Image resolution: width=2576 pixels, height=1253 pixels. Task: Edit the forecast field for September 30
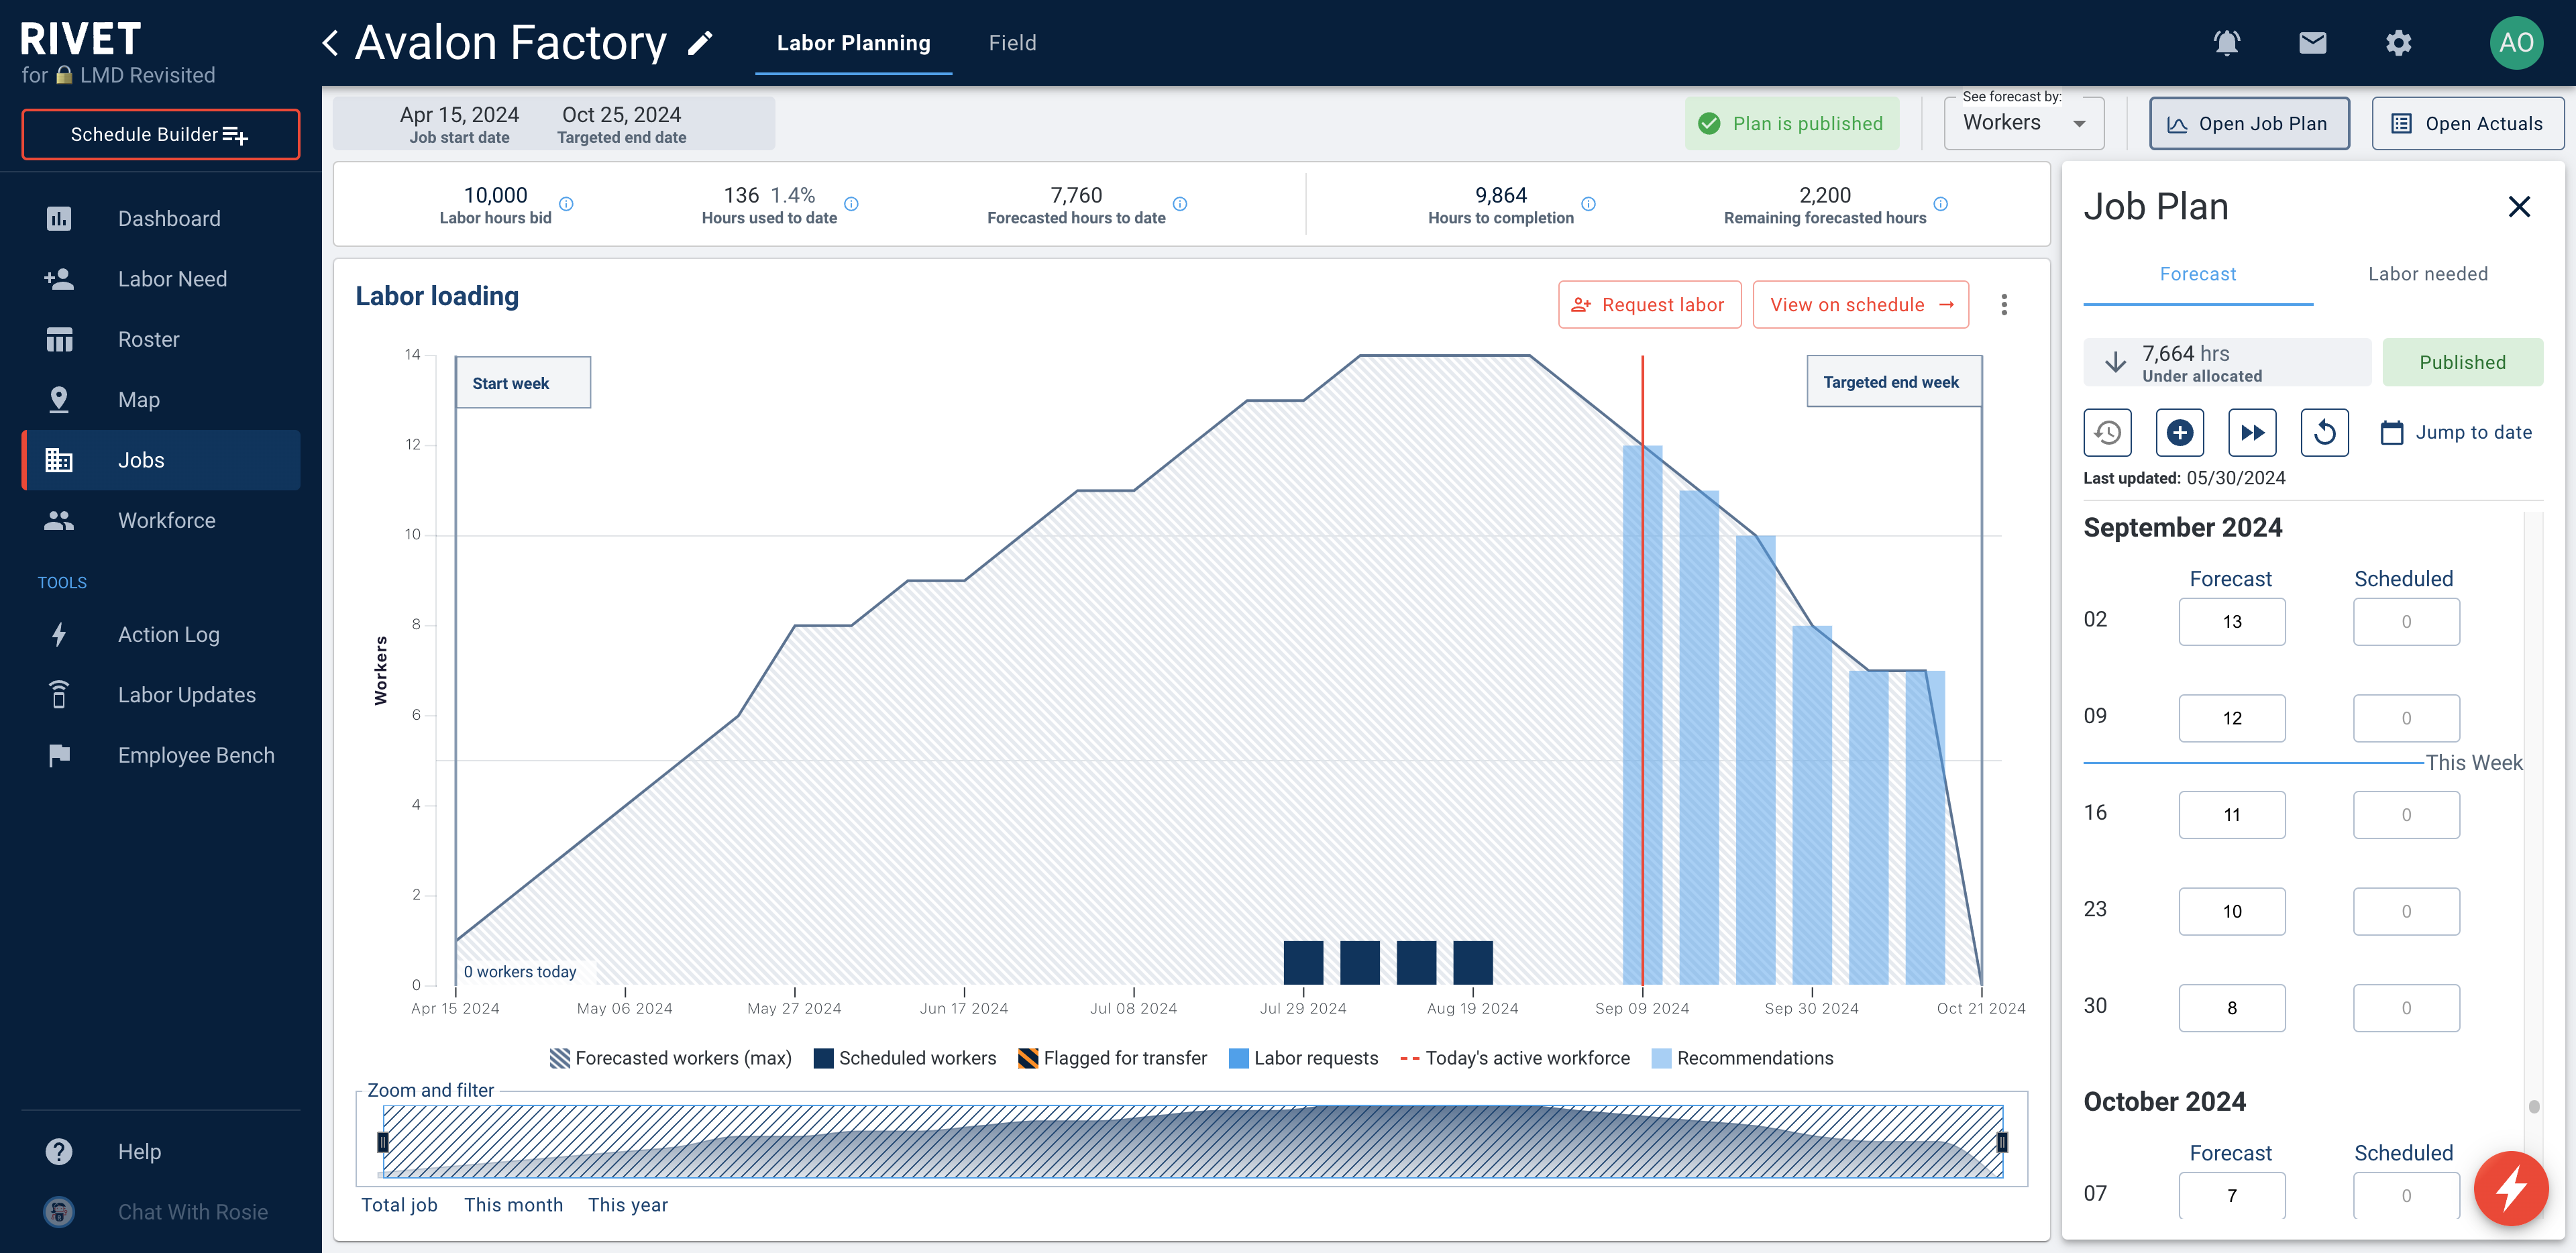[x=2232, y=1008]
